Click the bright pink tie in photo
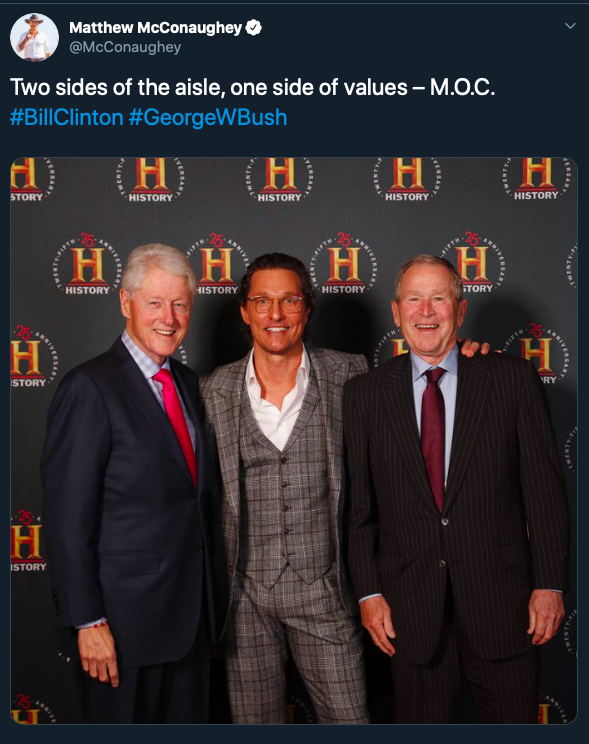This screenshot has width=589, height=744. [177, 421]
